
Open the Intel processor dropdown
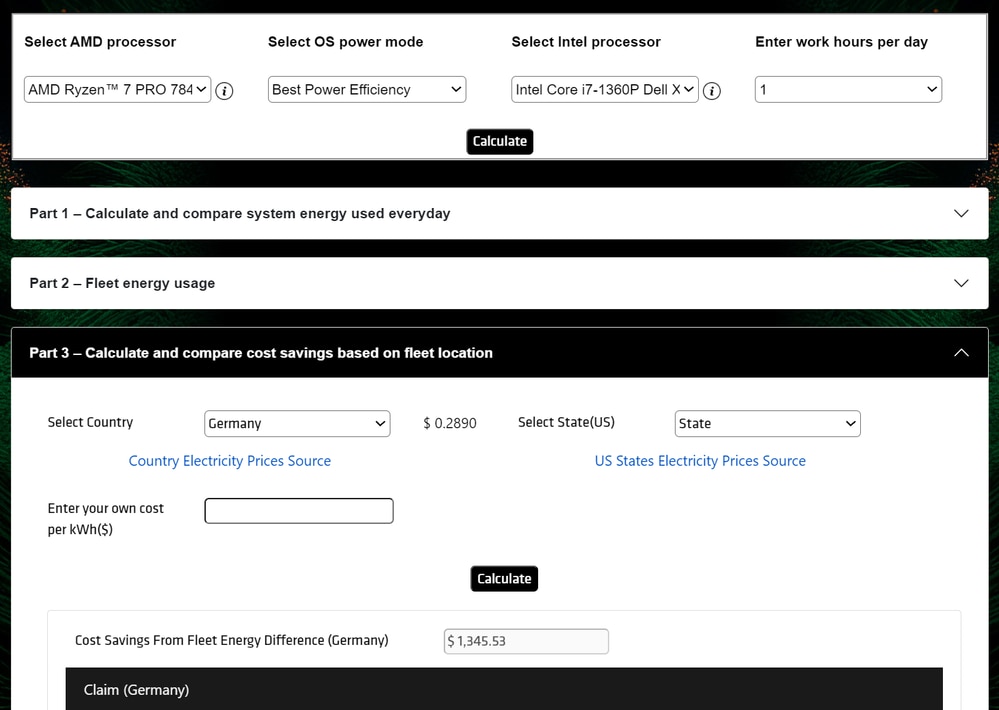605,89
